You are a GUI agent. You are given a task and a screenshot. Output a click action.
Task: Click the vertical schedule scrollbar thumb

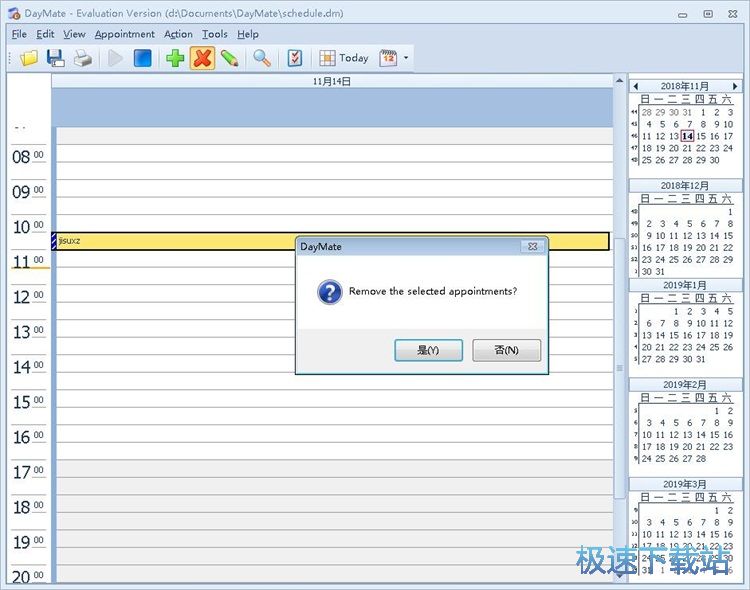(x=619, y=367)
